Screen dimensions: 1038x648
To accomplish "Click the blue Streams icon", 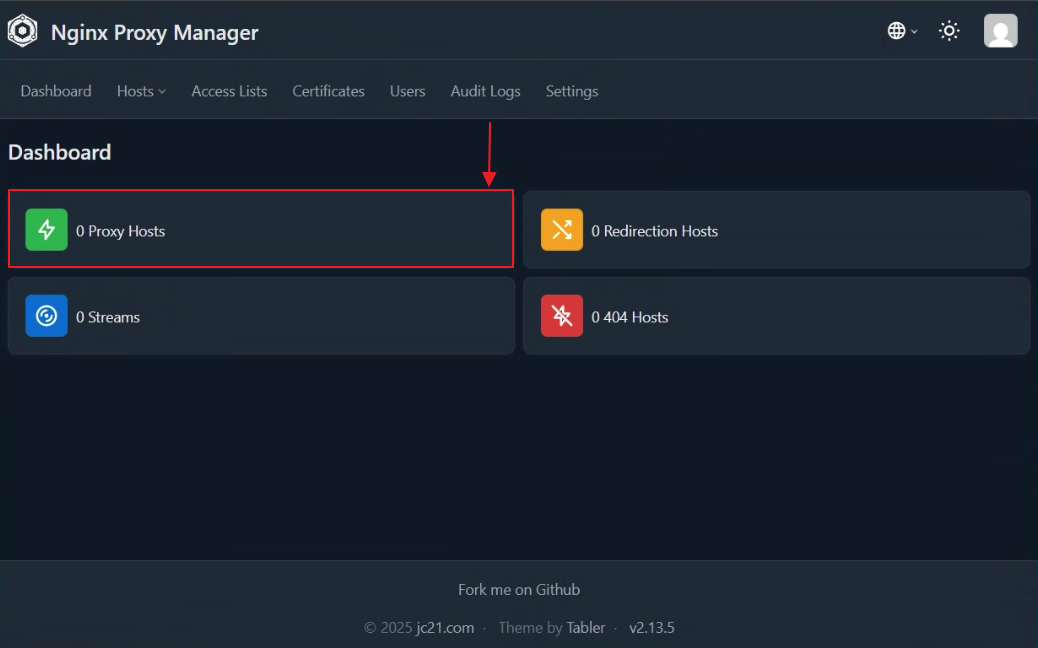I will (x=46, y=316).
